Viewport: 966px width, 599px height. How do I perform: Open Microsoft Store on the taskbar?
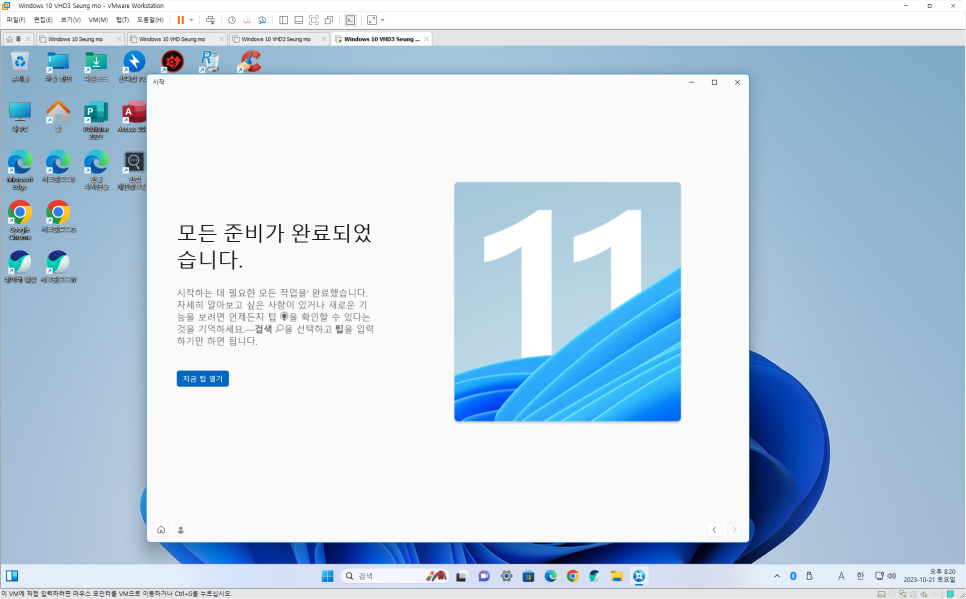(529, 576)
